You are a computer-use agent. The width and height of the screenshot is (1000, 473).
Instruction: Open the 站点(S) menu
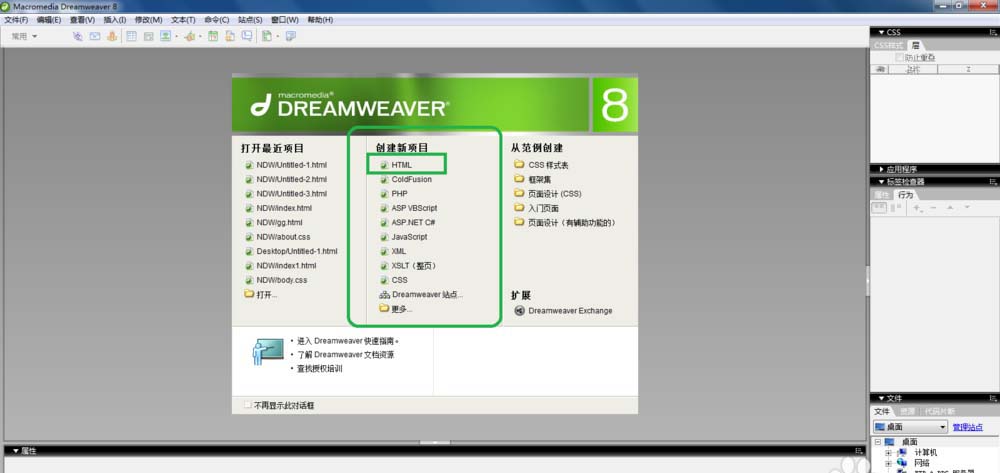coord(250,20)
